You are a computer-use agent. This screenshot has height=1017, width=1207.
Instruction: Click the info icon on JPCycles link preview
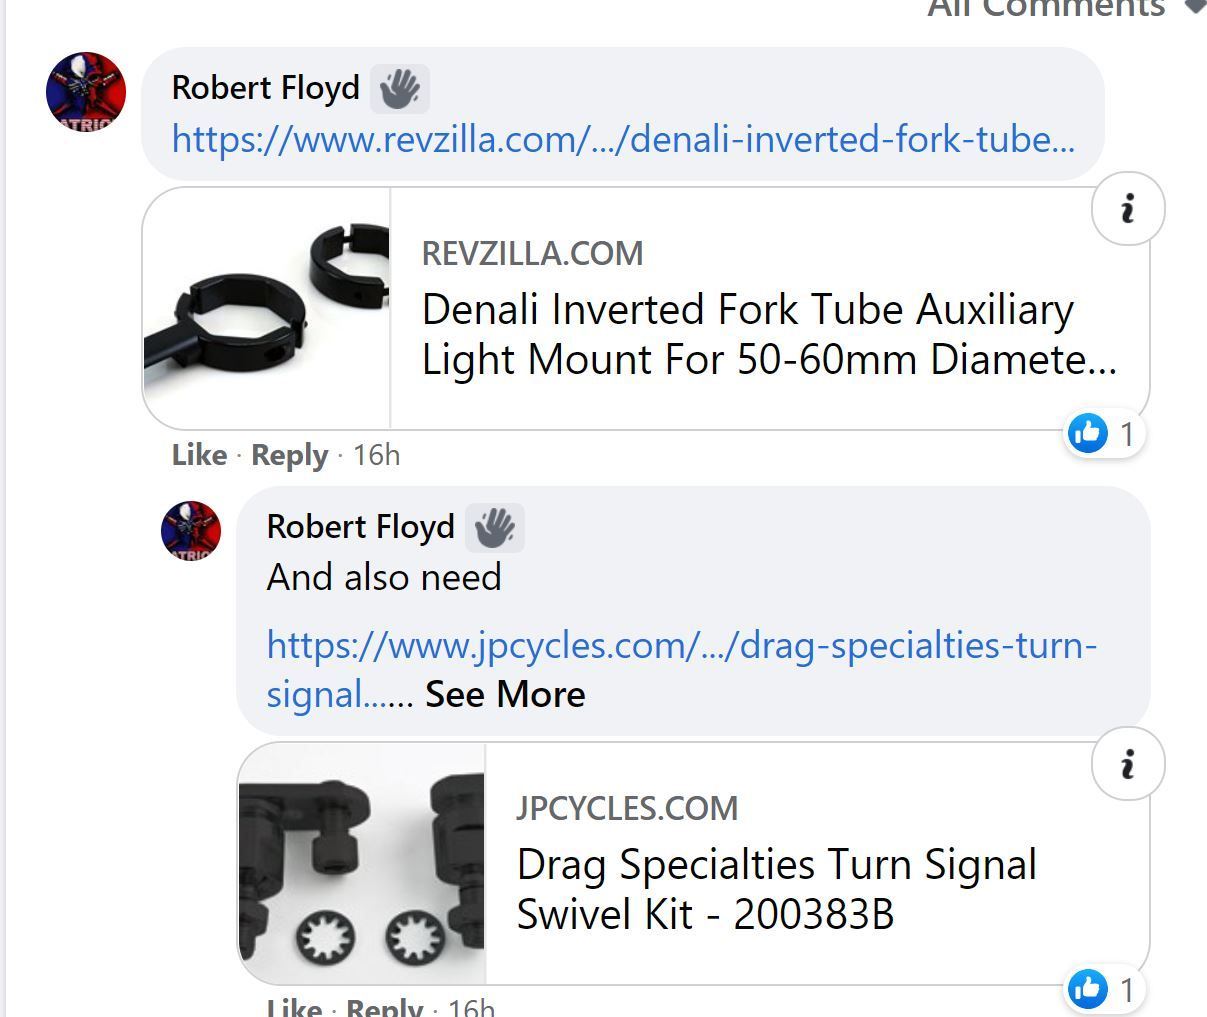[1127, 764]
